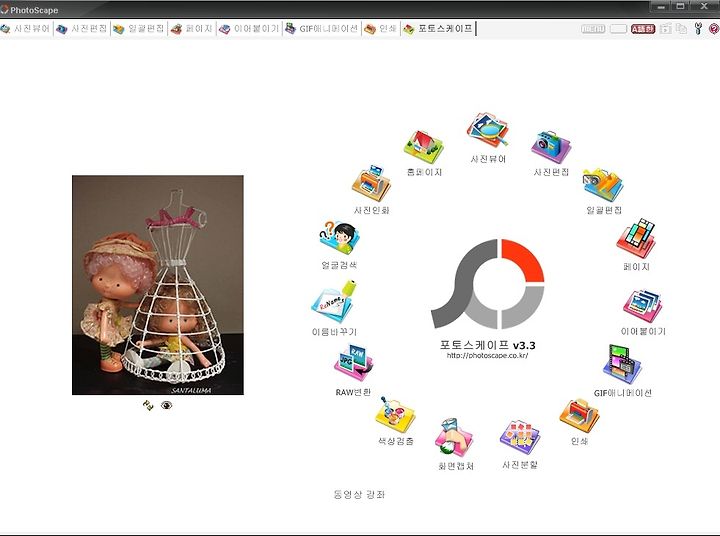Image resolution: width=720 pixels, height=536 pixels.
Task: Open settings with the wrench icon
Action: pyautogui.click(x=698, y=28)
